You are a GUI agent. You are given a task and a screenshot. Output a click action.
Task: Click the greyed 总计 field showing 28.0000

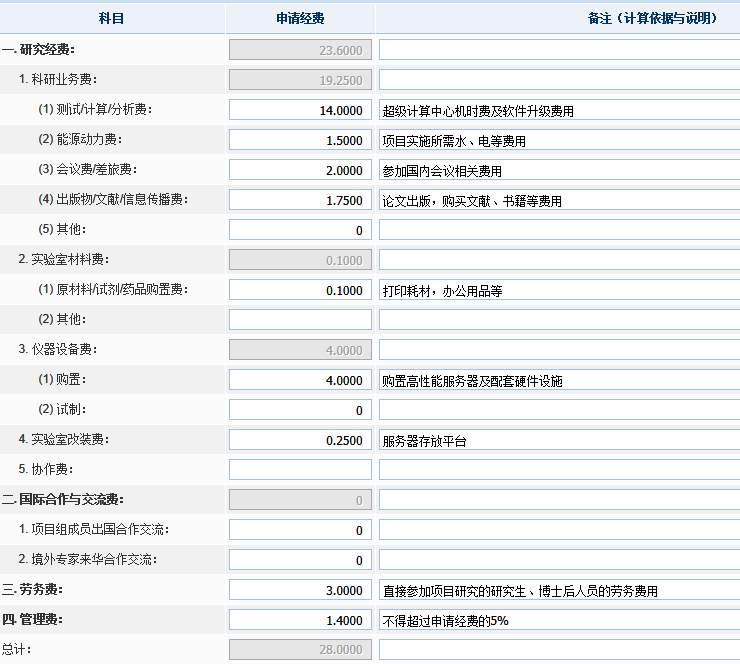click(300, 650)
